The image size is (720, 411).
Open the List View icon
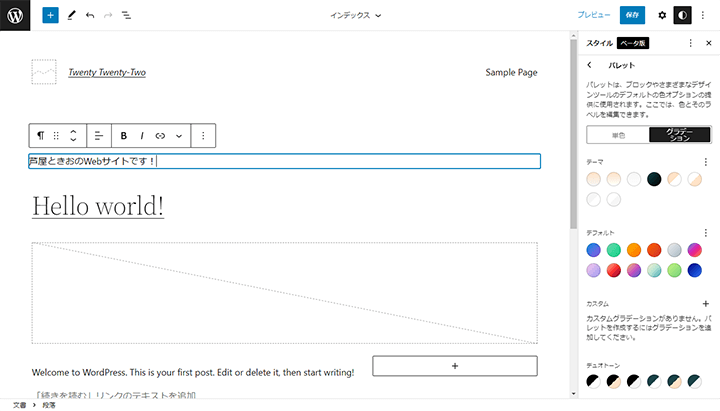[126, 16]
